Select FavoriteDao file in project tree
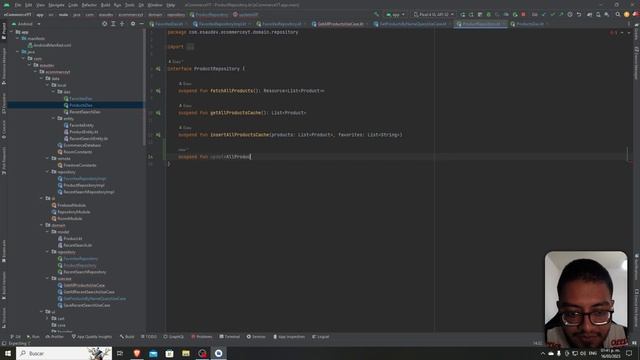Screen dimensions: 640x360 78,99
